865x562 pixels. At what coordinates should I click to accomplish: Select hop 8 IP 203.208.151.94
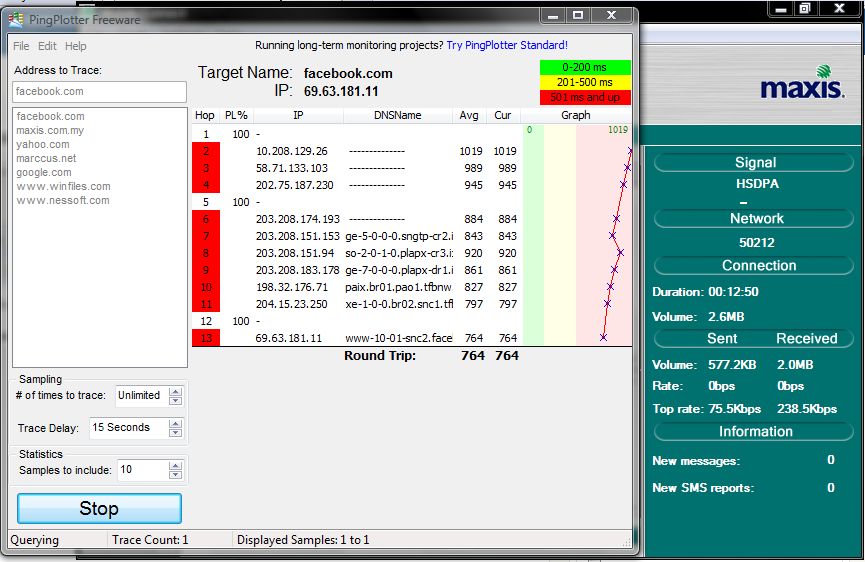coord(295,253)
